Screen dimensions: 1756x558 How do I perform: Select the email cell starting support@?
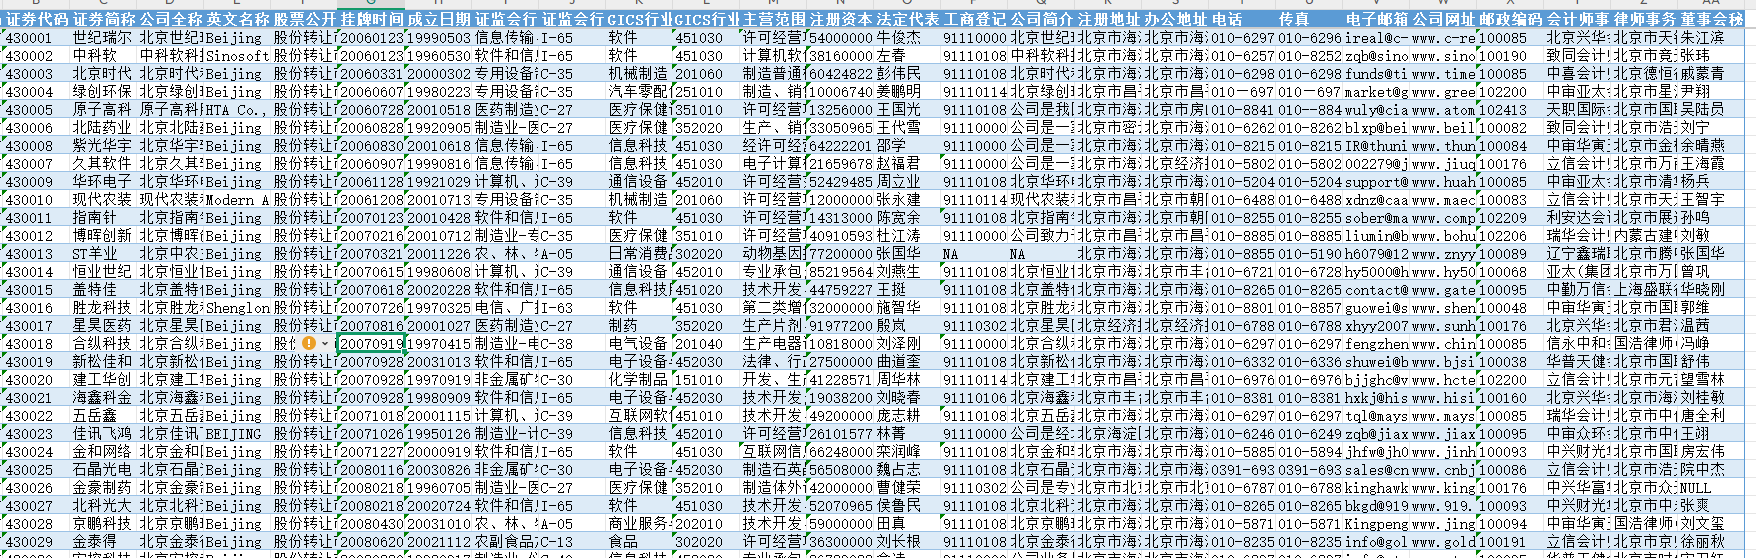1377,181
